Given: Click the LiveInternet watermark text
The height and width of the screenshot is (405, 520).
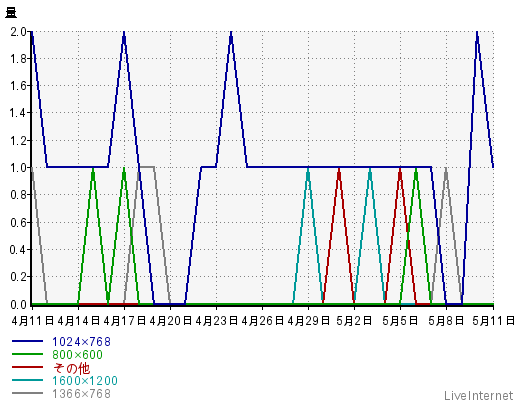Looking at the screenshot, I should tap(479, 396).
